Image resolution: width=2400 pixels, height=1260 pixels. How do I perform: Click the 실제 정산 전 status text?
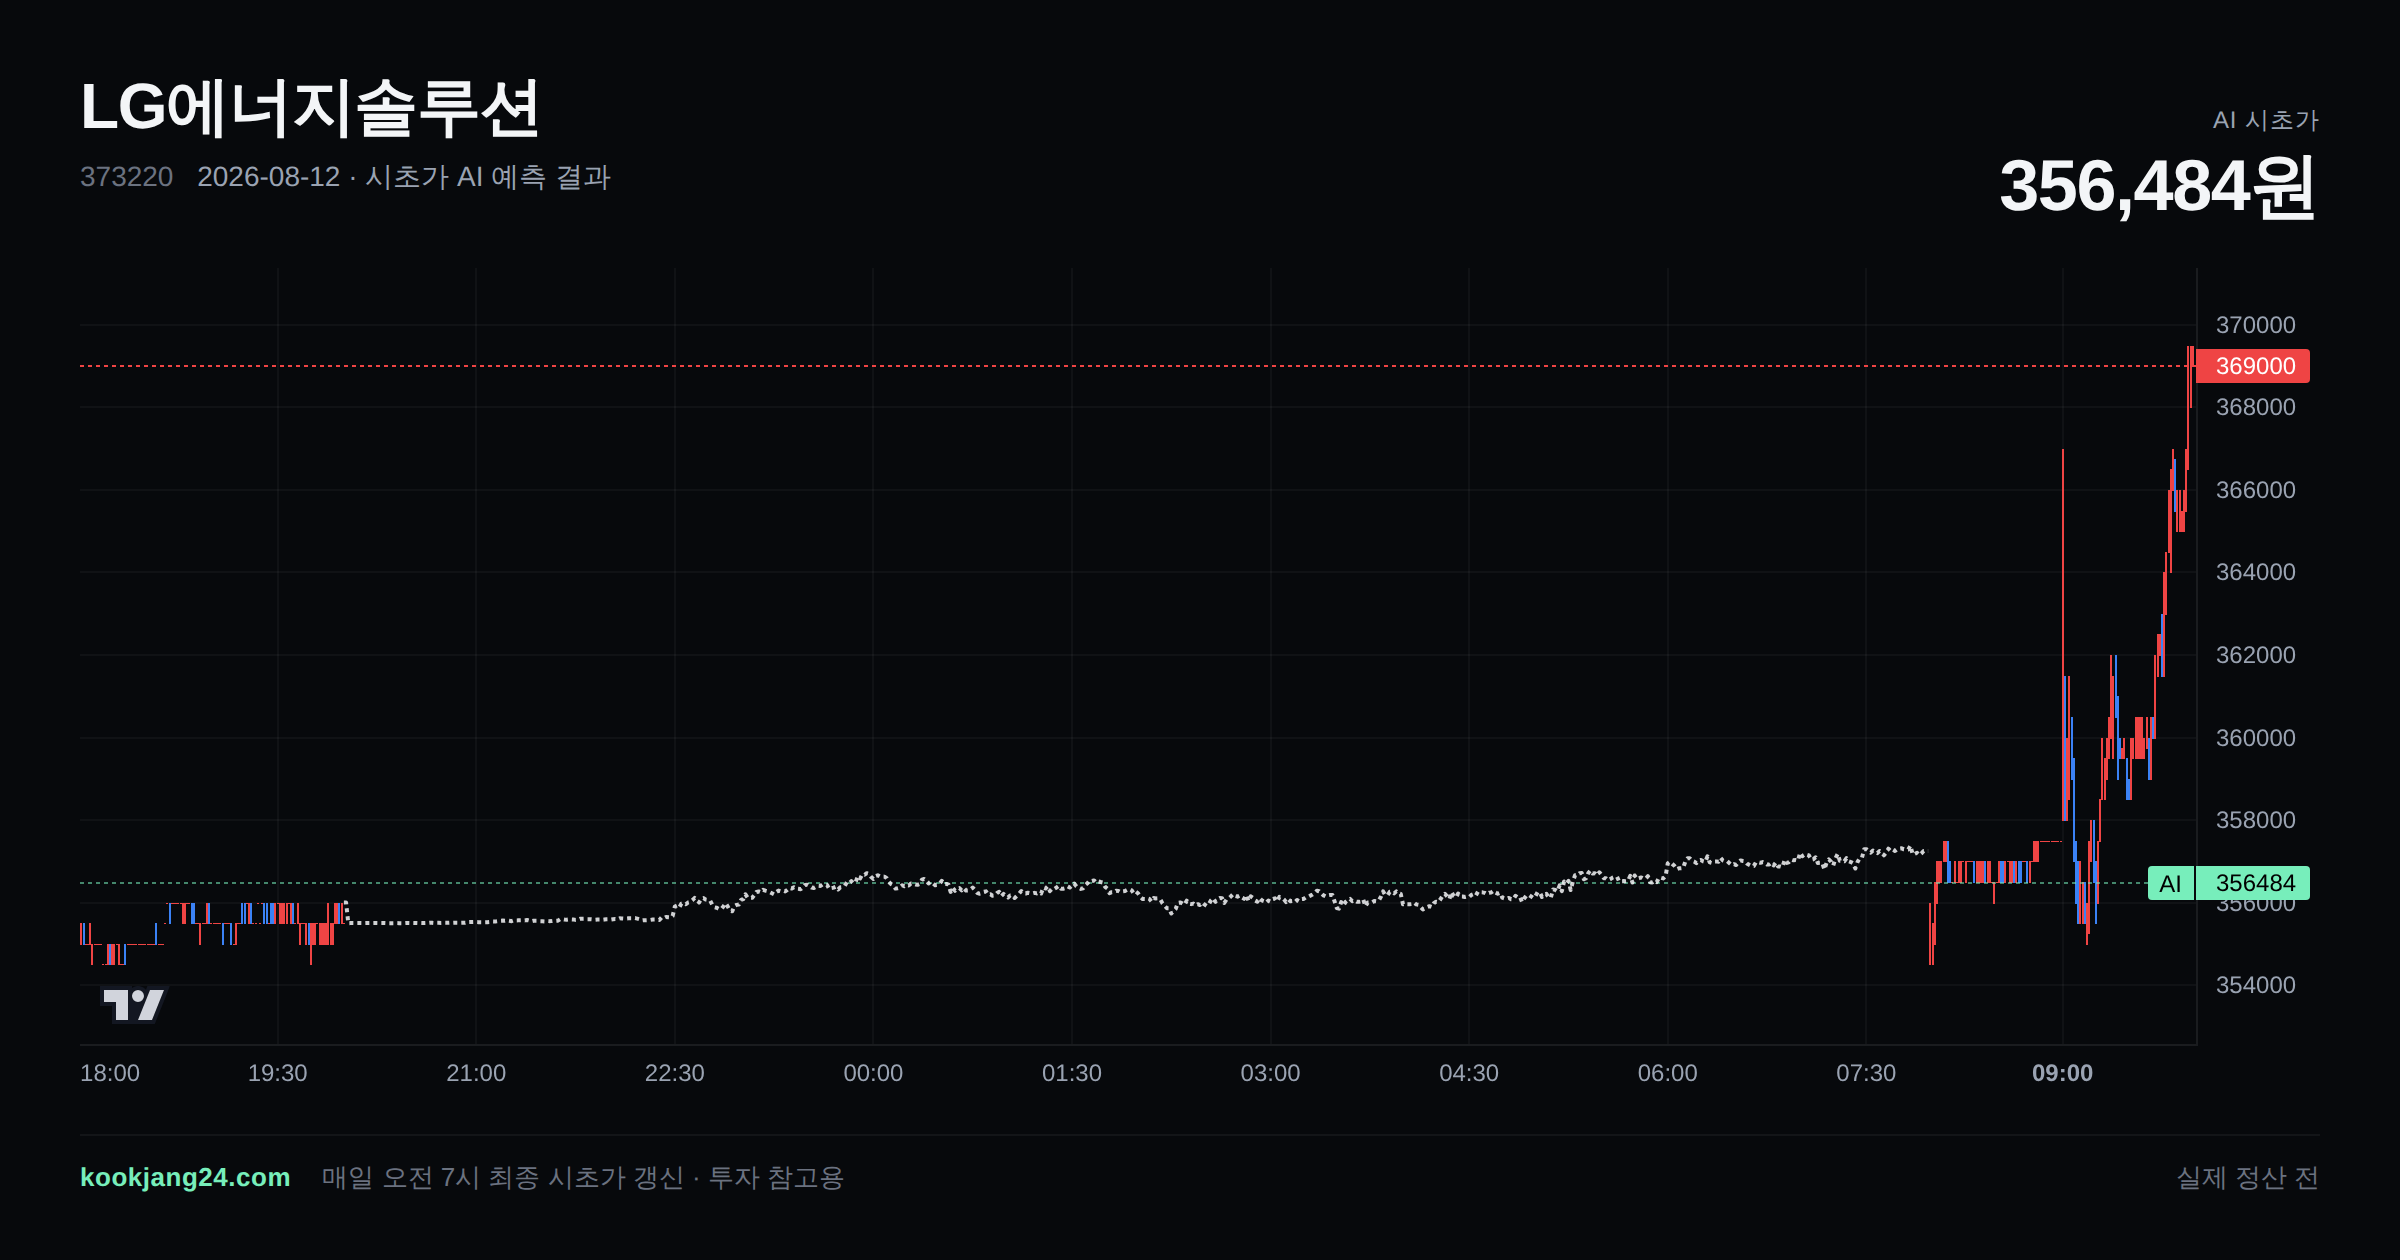[2248, 1177]
